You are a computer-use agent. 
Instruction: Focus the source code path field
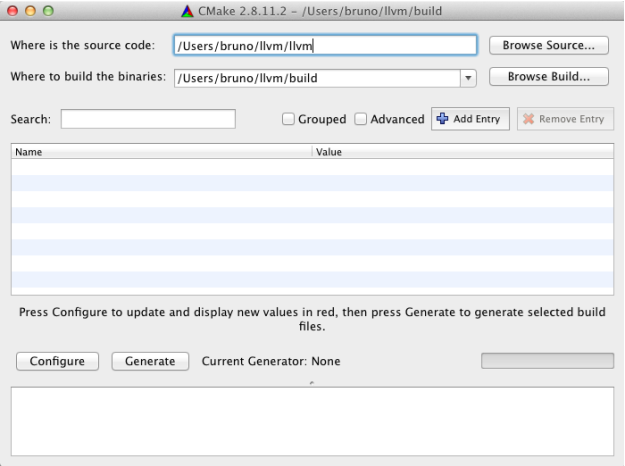325,45
